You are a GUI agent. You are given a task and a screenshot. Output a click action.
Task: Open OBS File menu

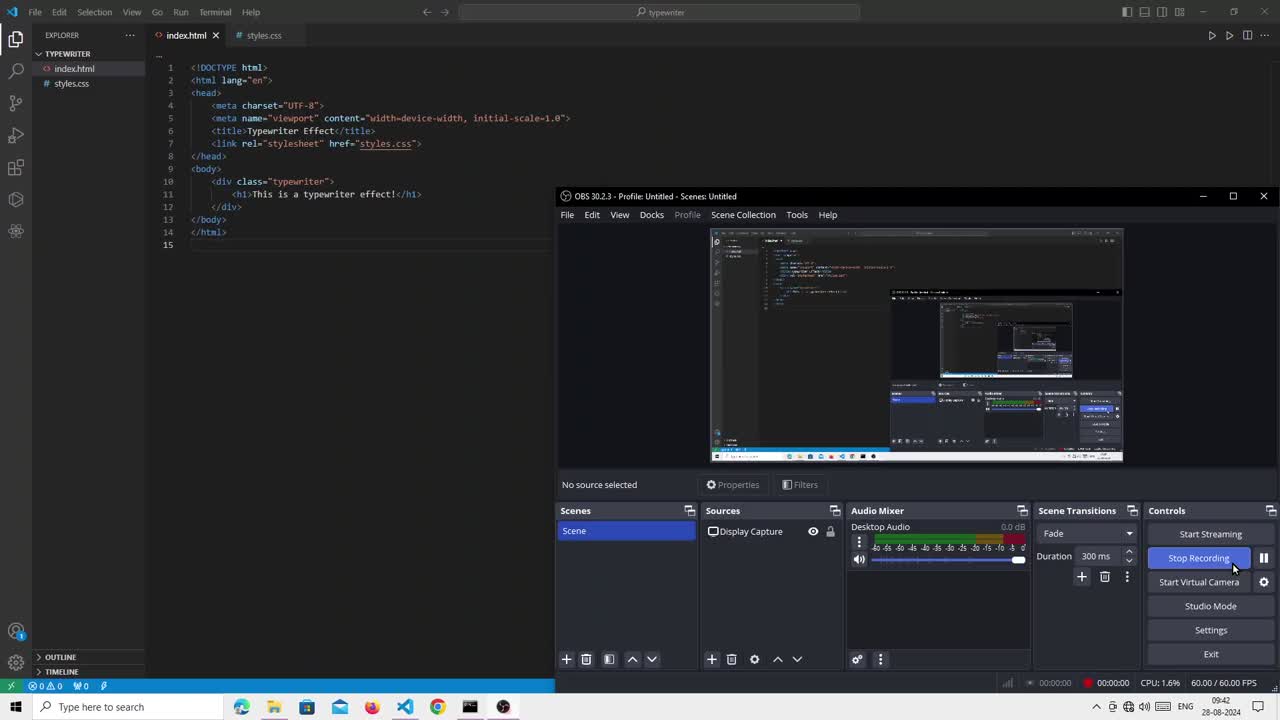coord(567,215)
